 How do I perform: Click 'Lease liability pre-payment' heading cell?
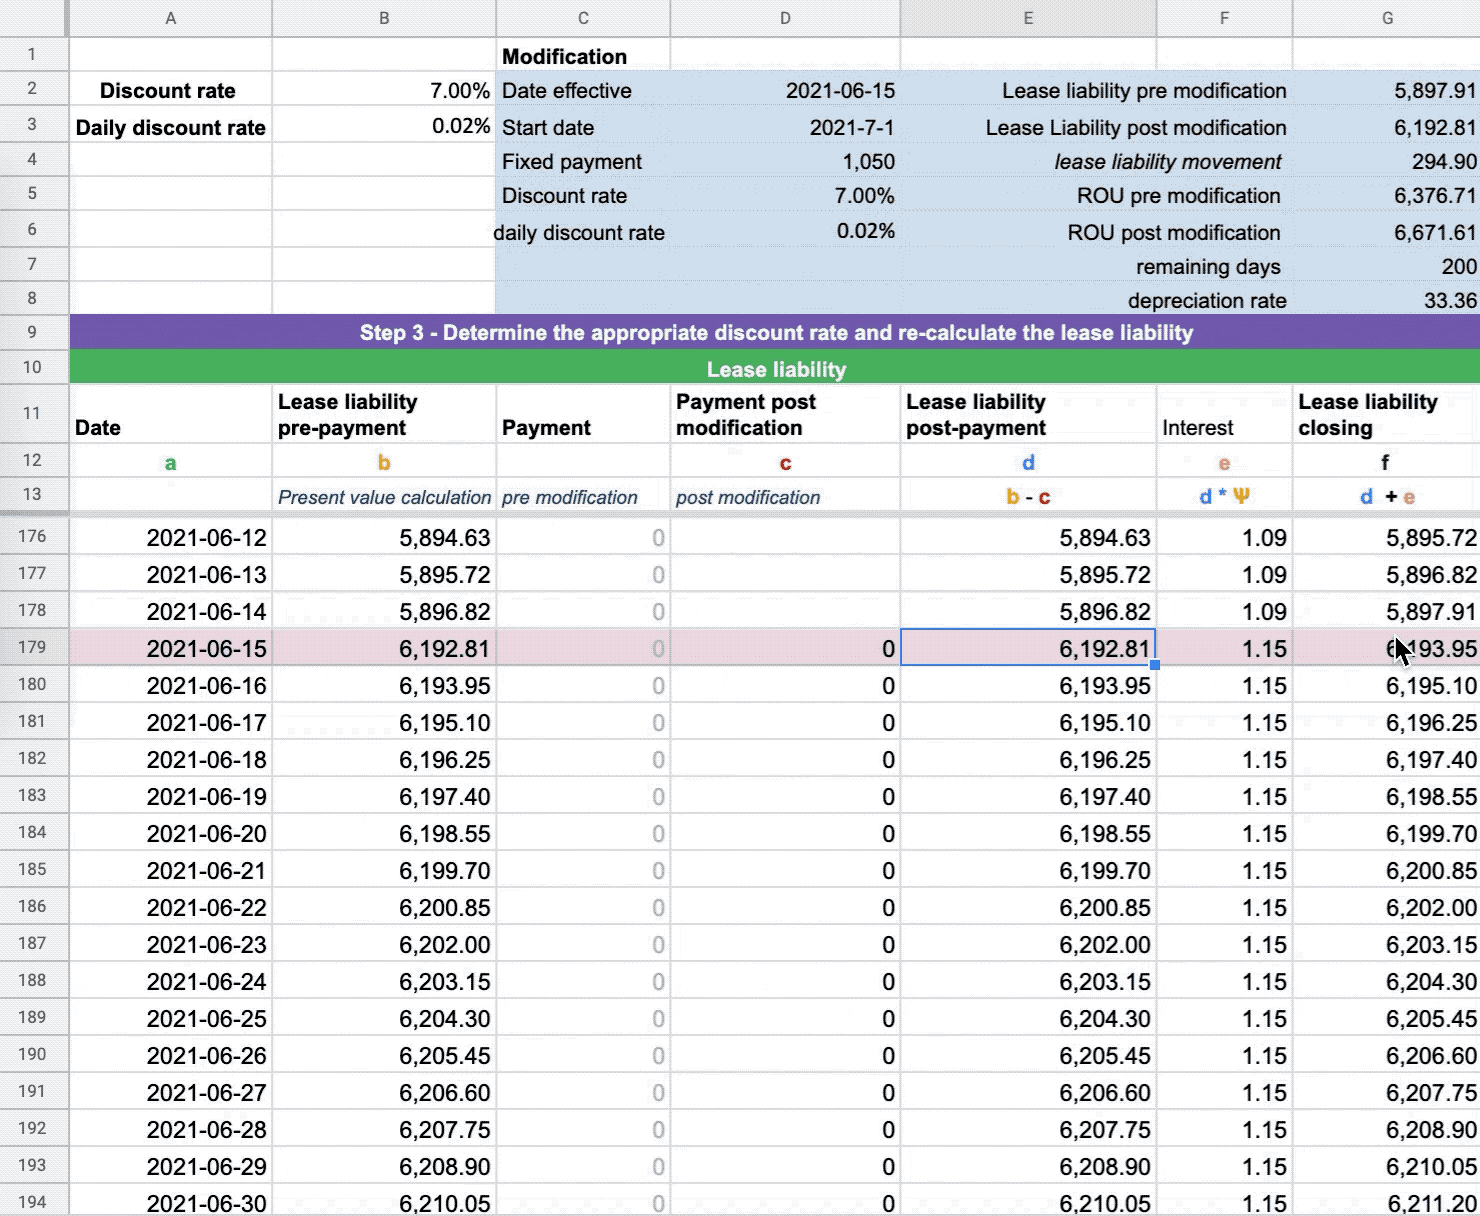(x=384, y=414)
